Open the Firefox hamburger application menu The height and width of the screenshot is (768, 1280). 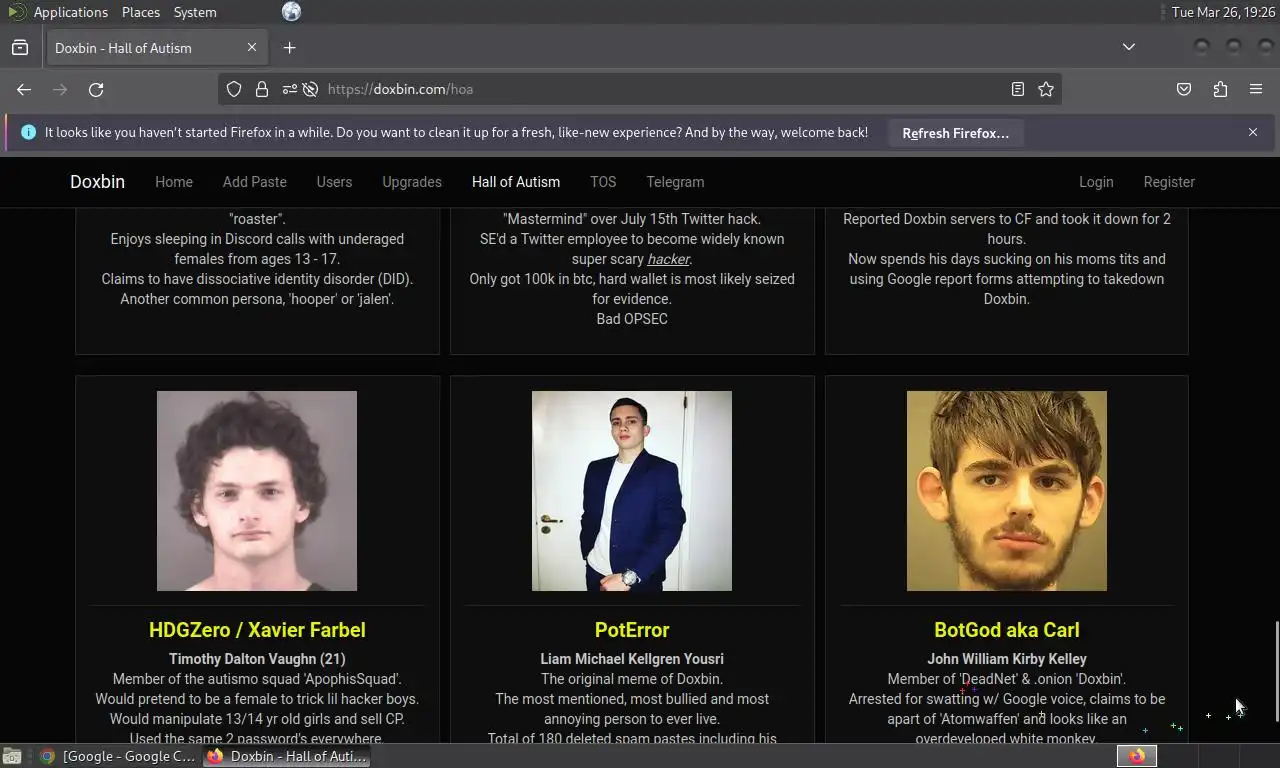click(1256, 89)
